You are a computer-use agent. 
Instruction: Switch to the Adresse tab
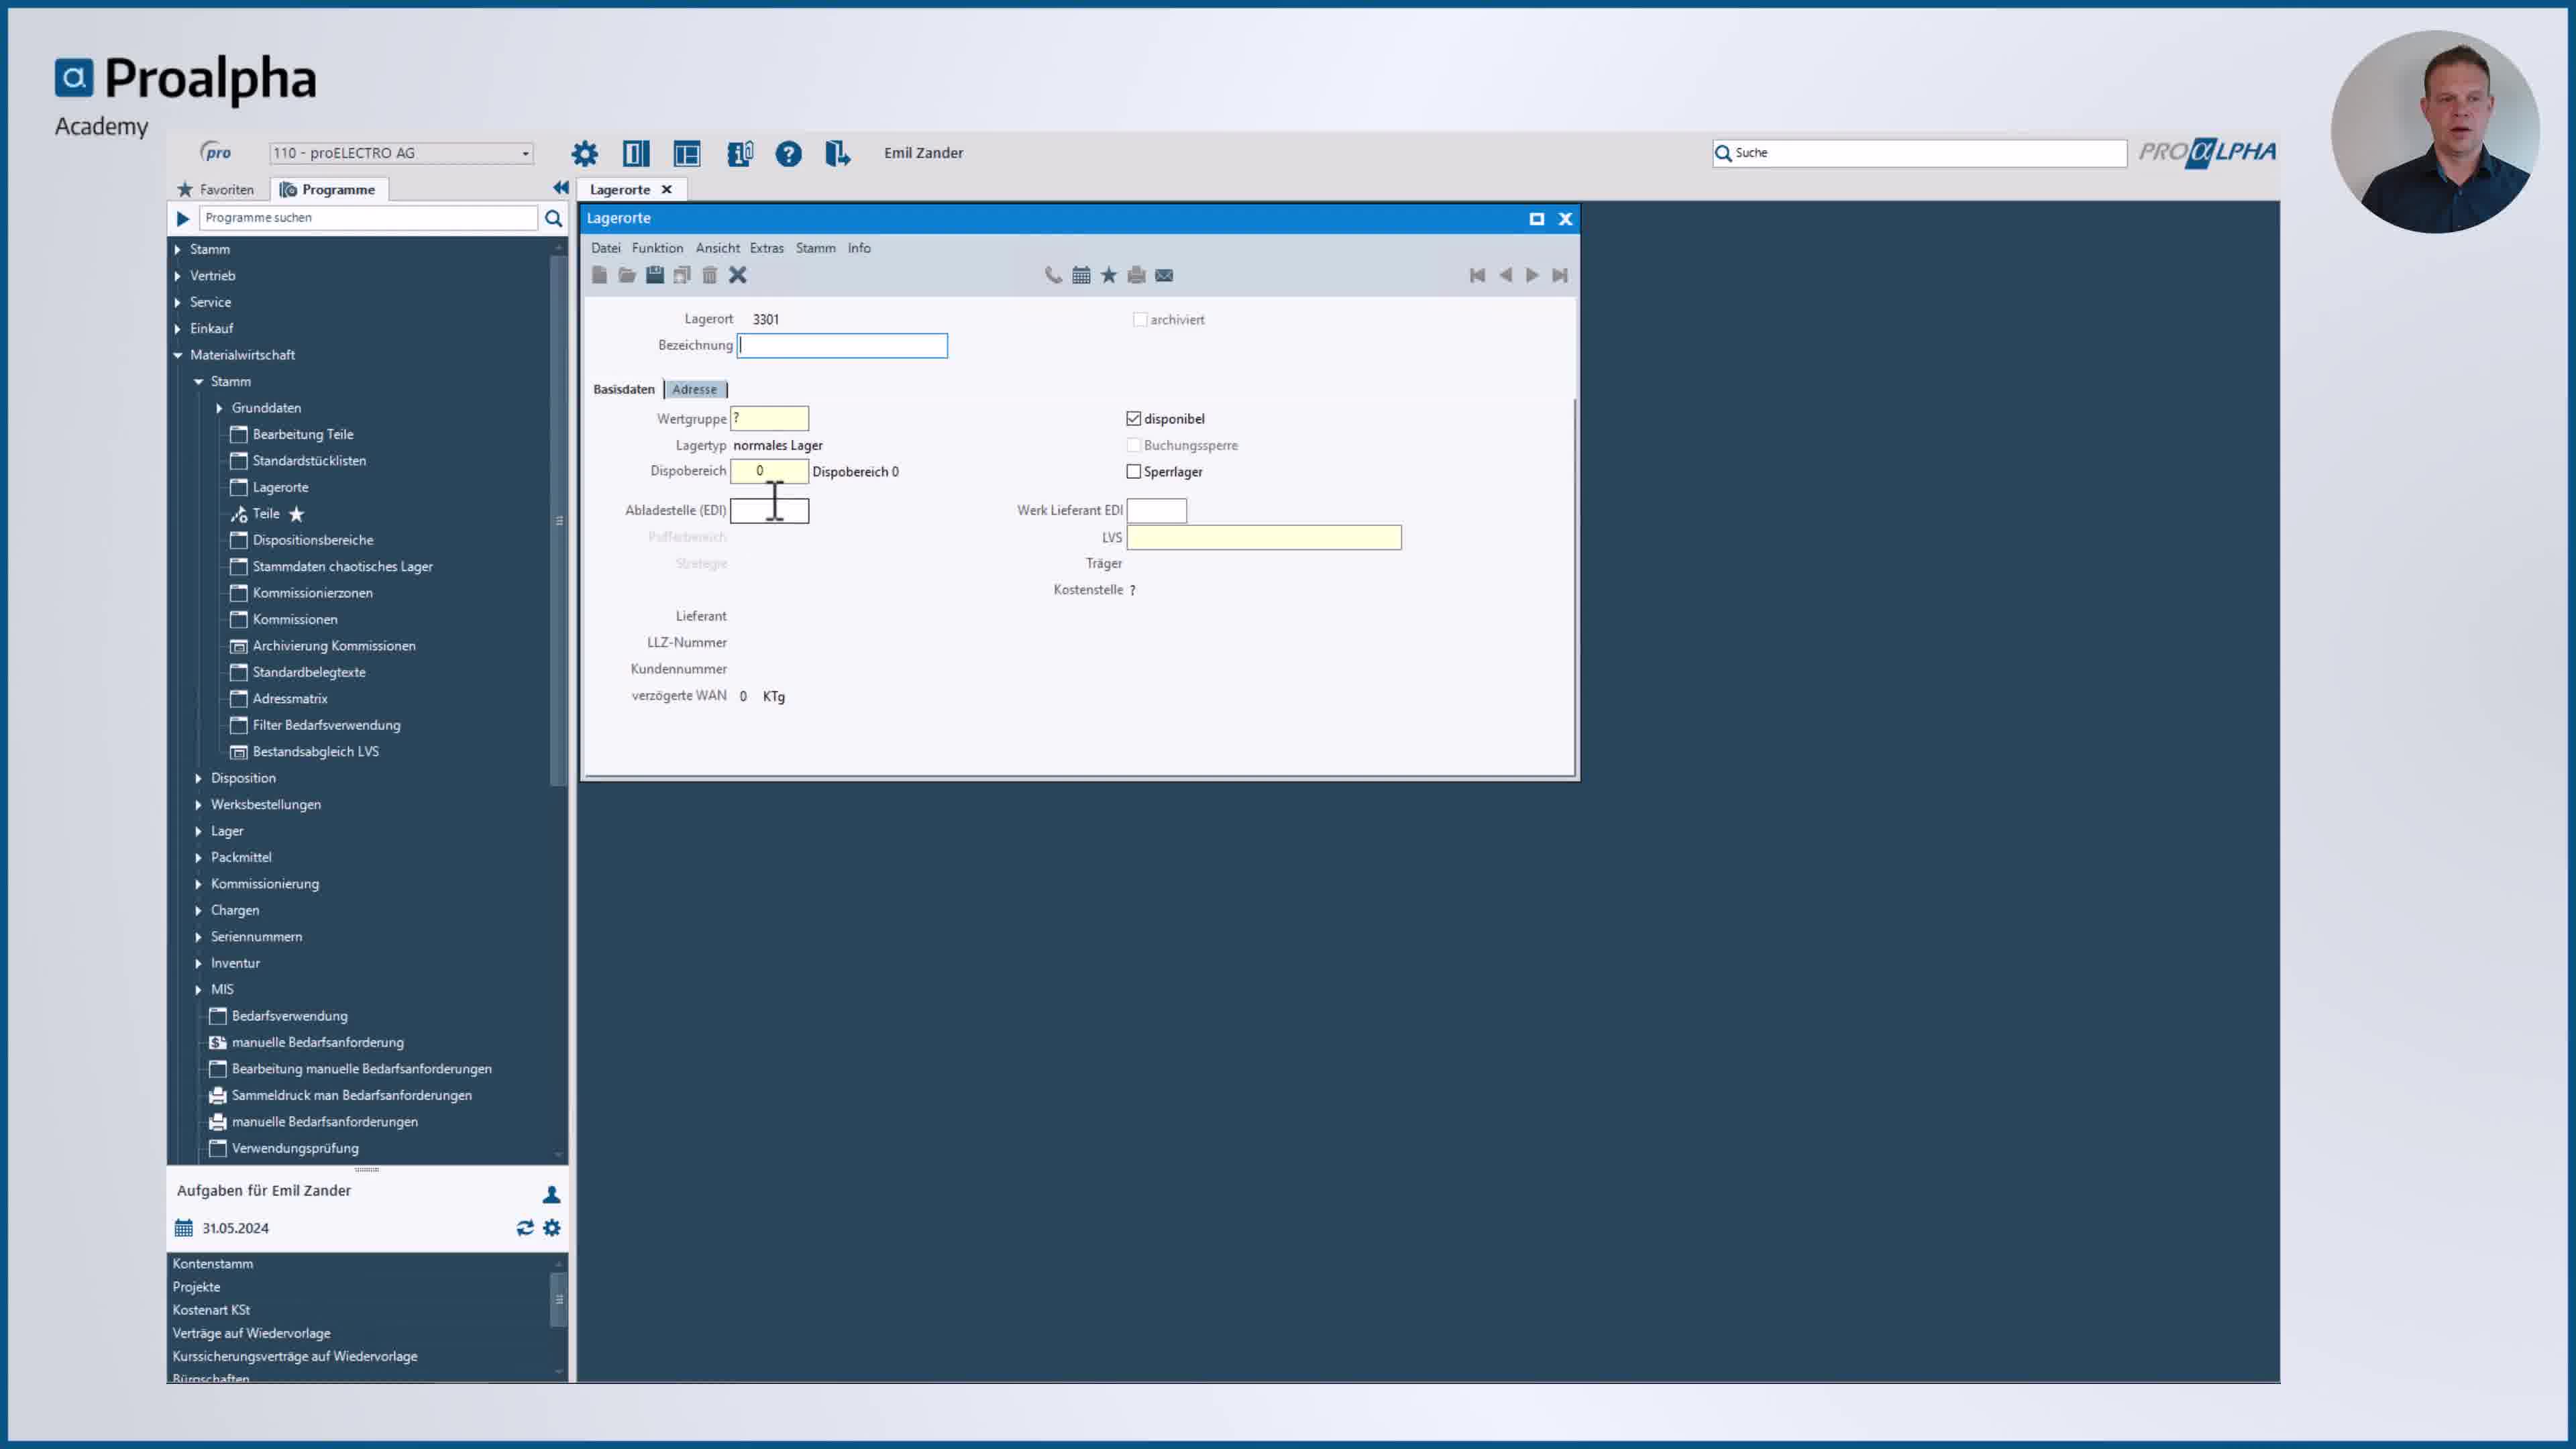[x=695, y=390]
